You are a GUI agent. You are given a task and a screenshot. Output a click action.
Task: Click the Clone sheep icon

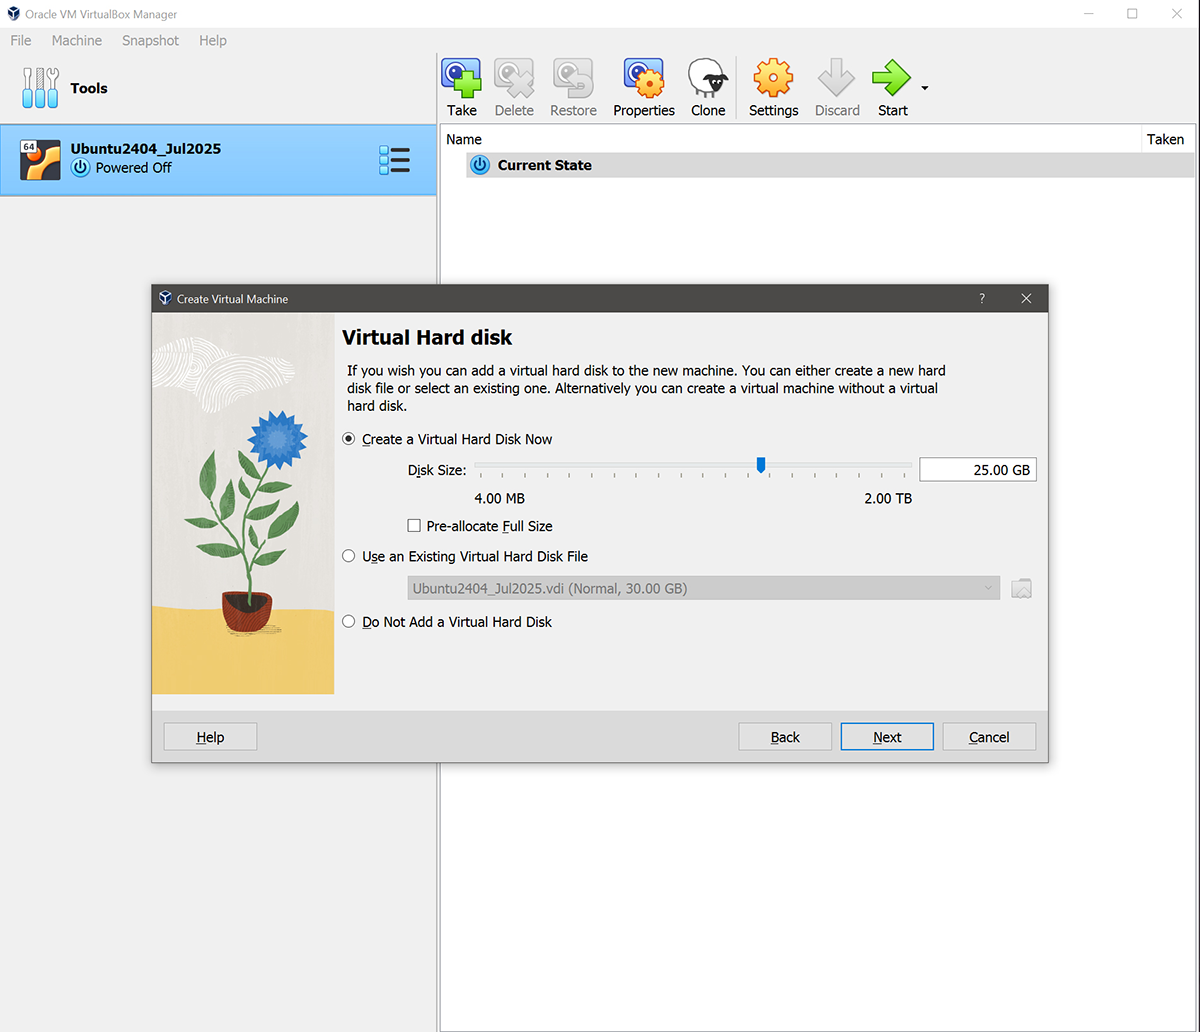point(708,78)
